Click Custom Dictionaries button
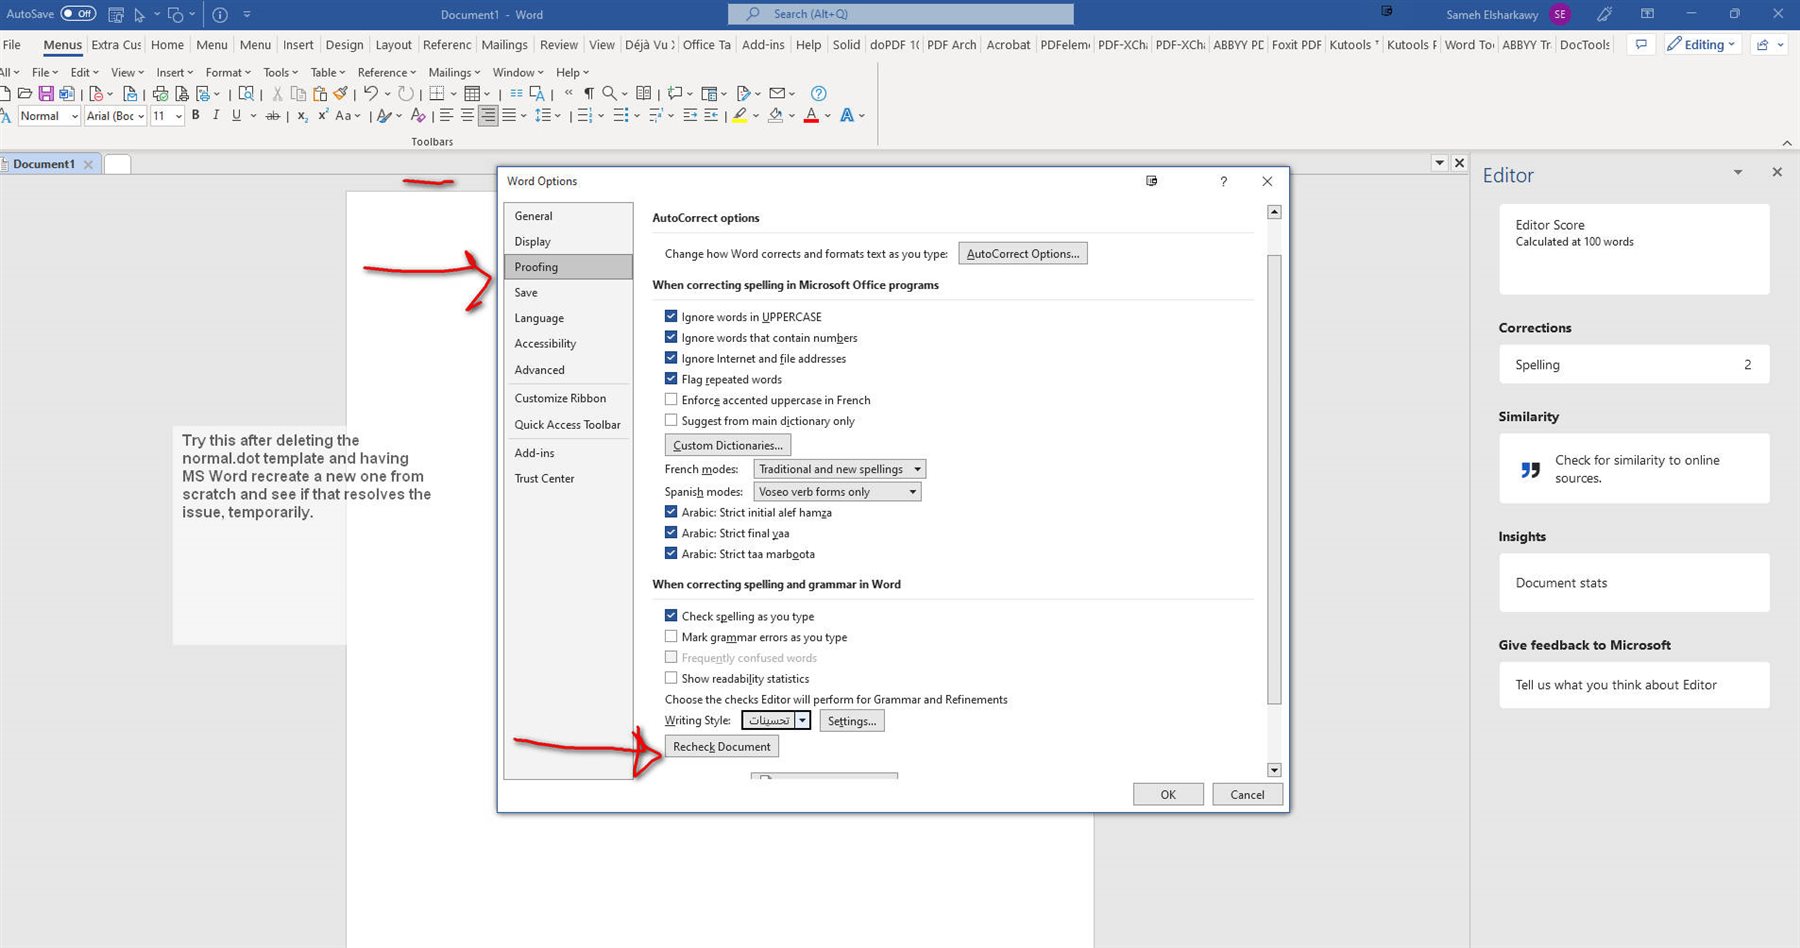The width and height of the screenshot is (1800, 948). pyautogui.click(x=728, y=445)
